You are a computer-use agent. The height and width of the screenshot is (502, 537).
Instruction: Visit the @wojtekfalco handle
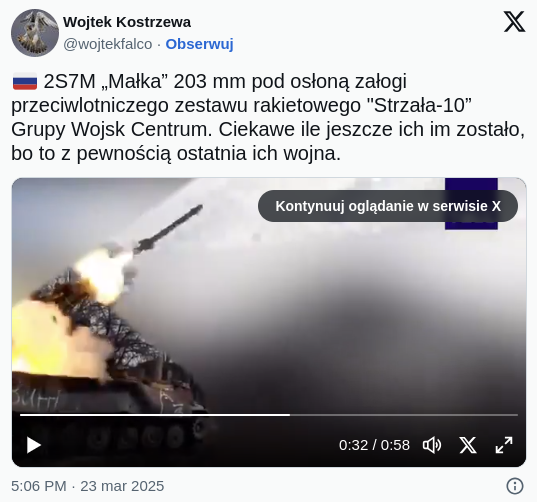pyautogui.click(x=108, y=44)
